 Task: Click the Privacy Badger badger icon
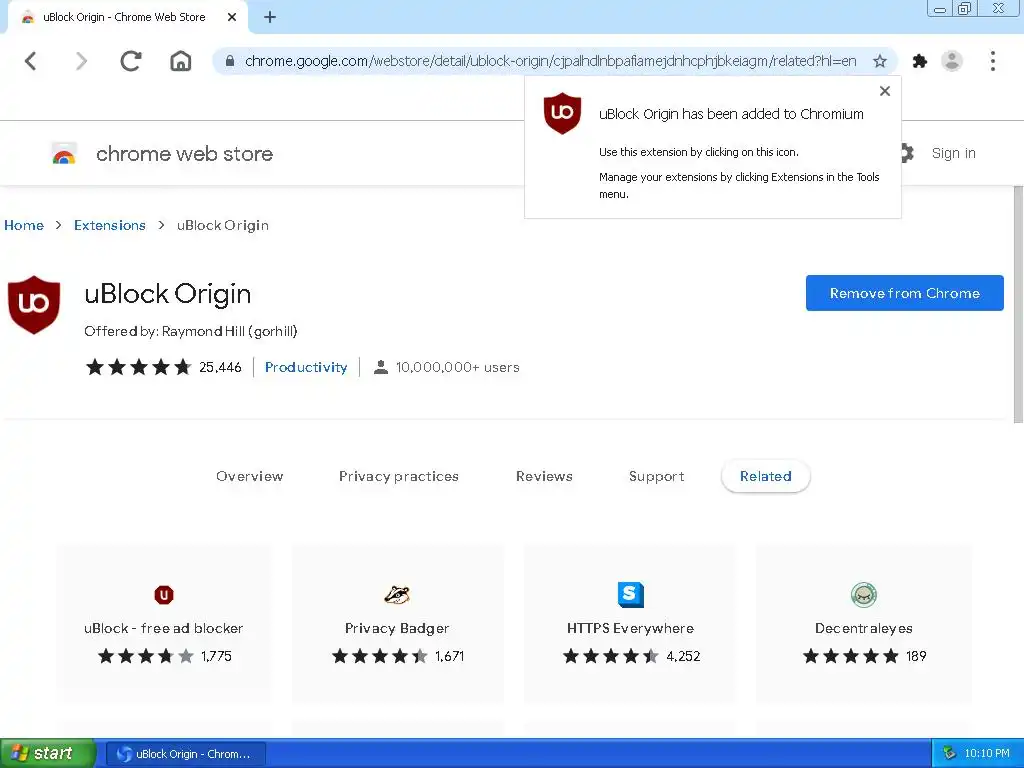pos(397,595)
